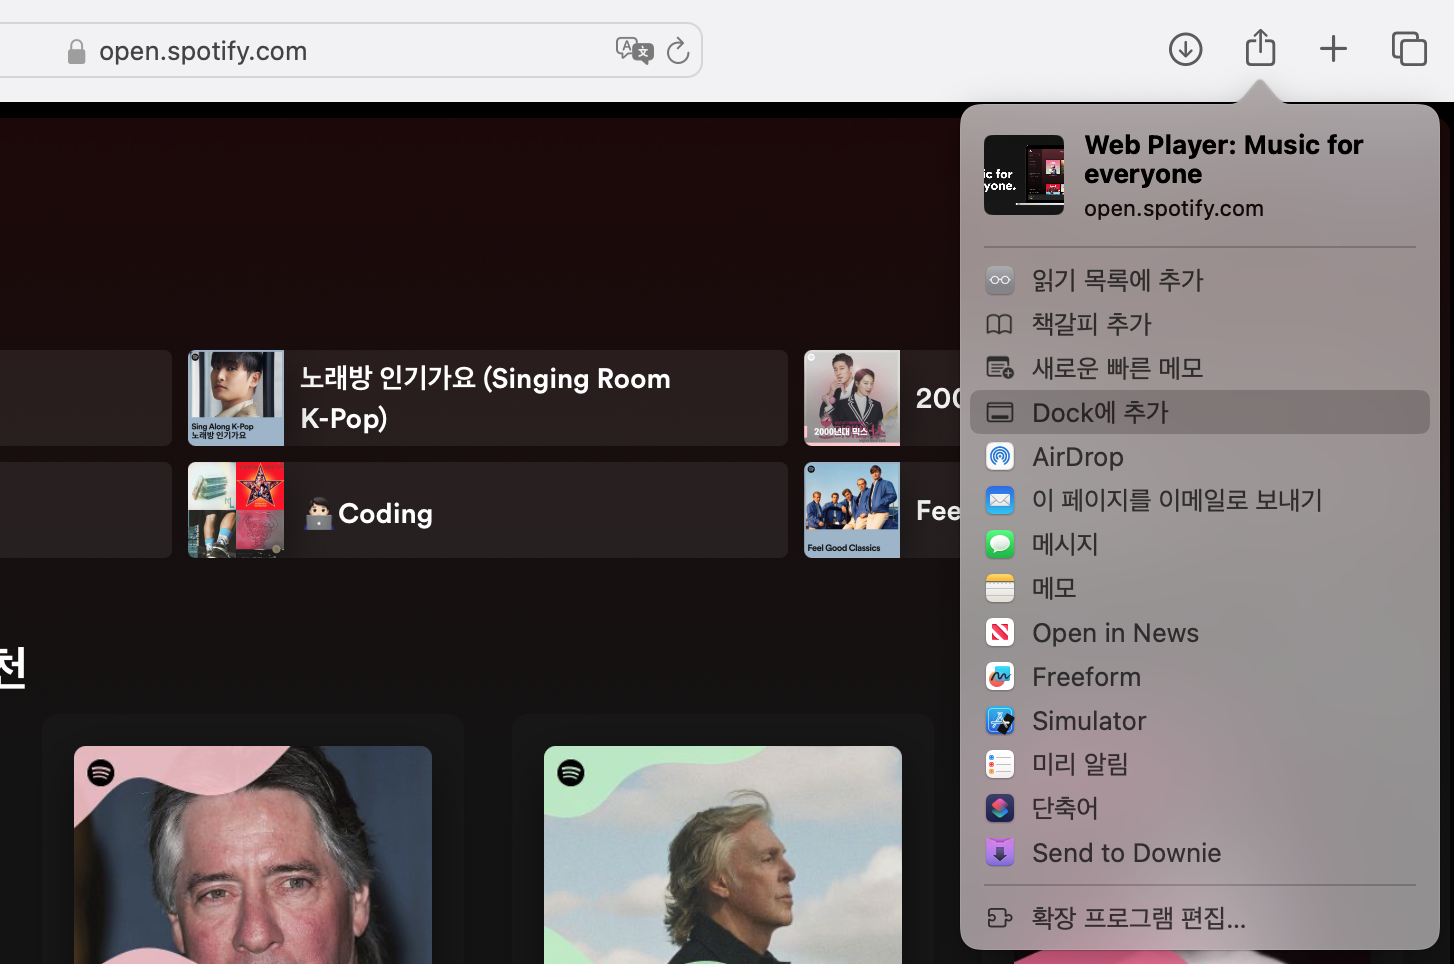Open the 2000년대 playlist cover
The image size is (1454, 964).
pyautogui.click(x=852, y=398)
